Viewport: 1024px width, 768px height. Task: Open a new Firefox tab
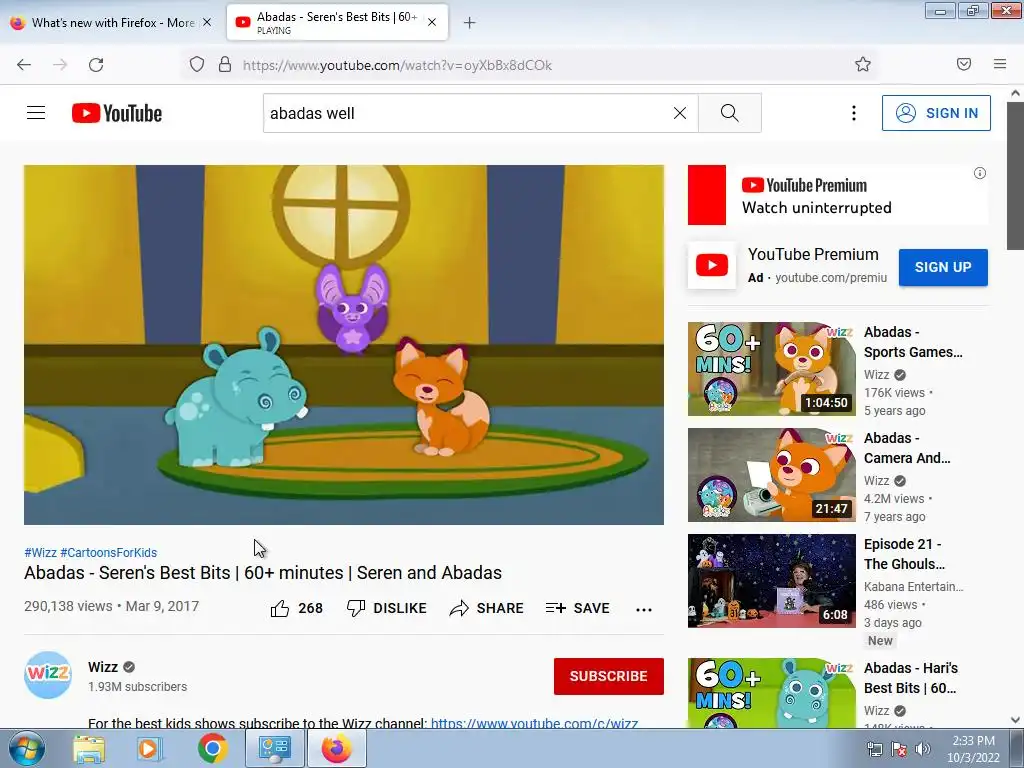point(470,23)
